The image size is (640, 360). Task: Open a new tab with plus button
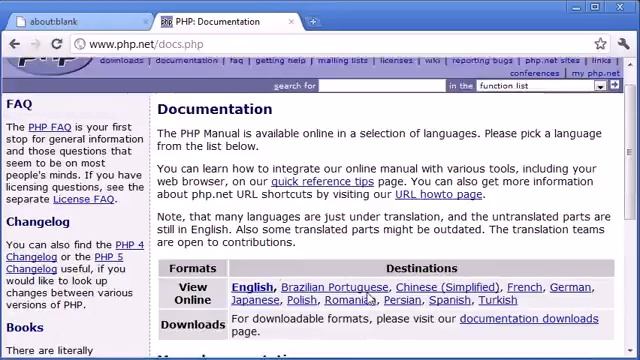coord(313,22)
